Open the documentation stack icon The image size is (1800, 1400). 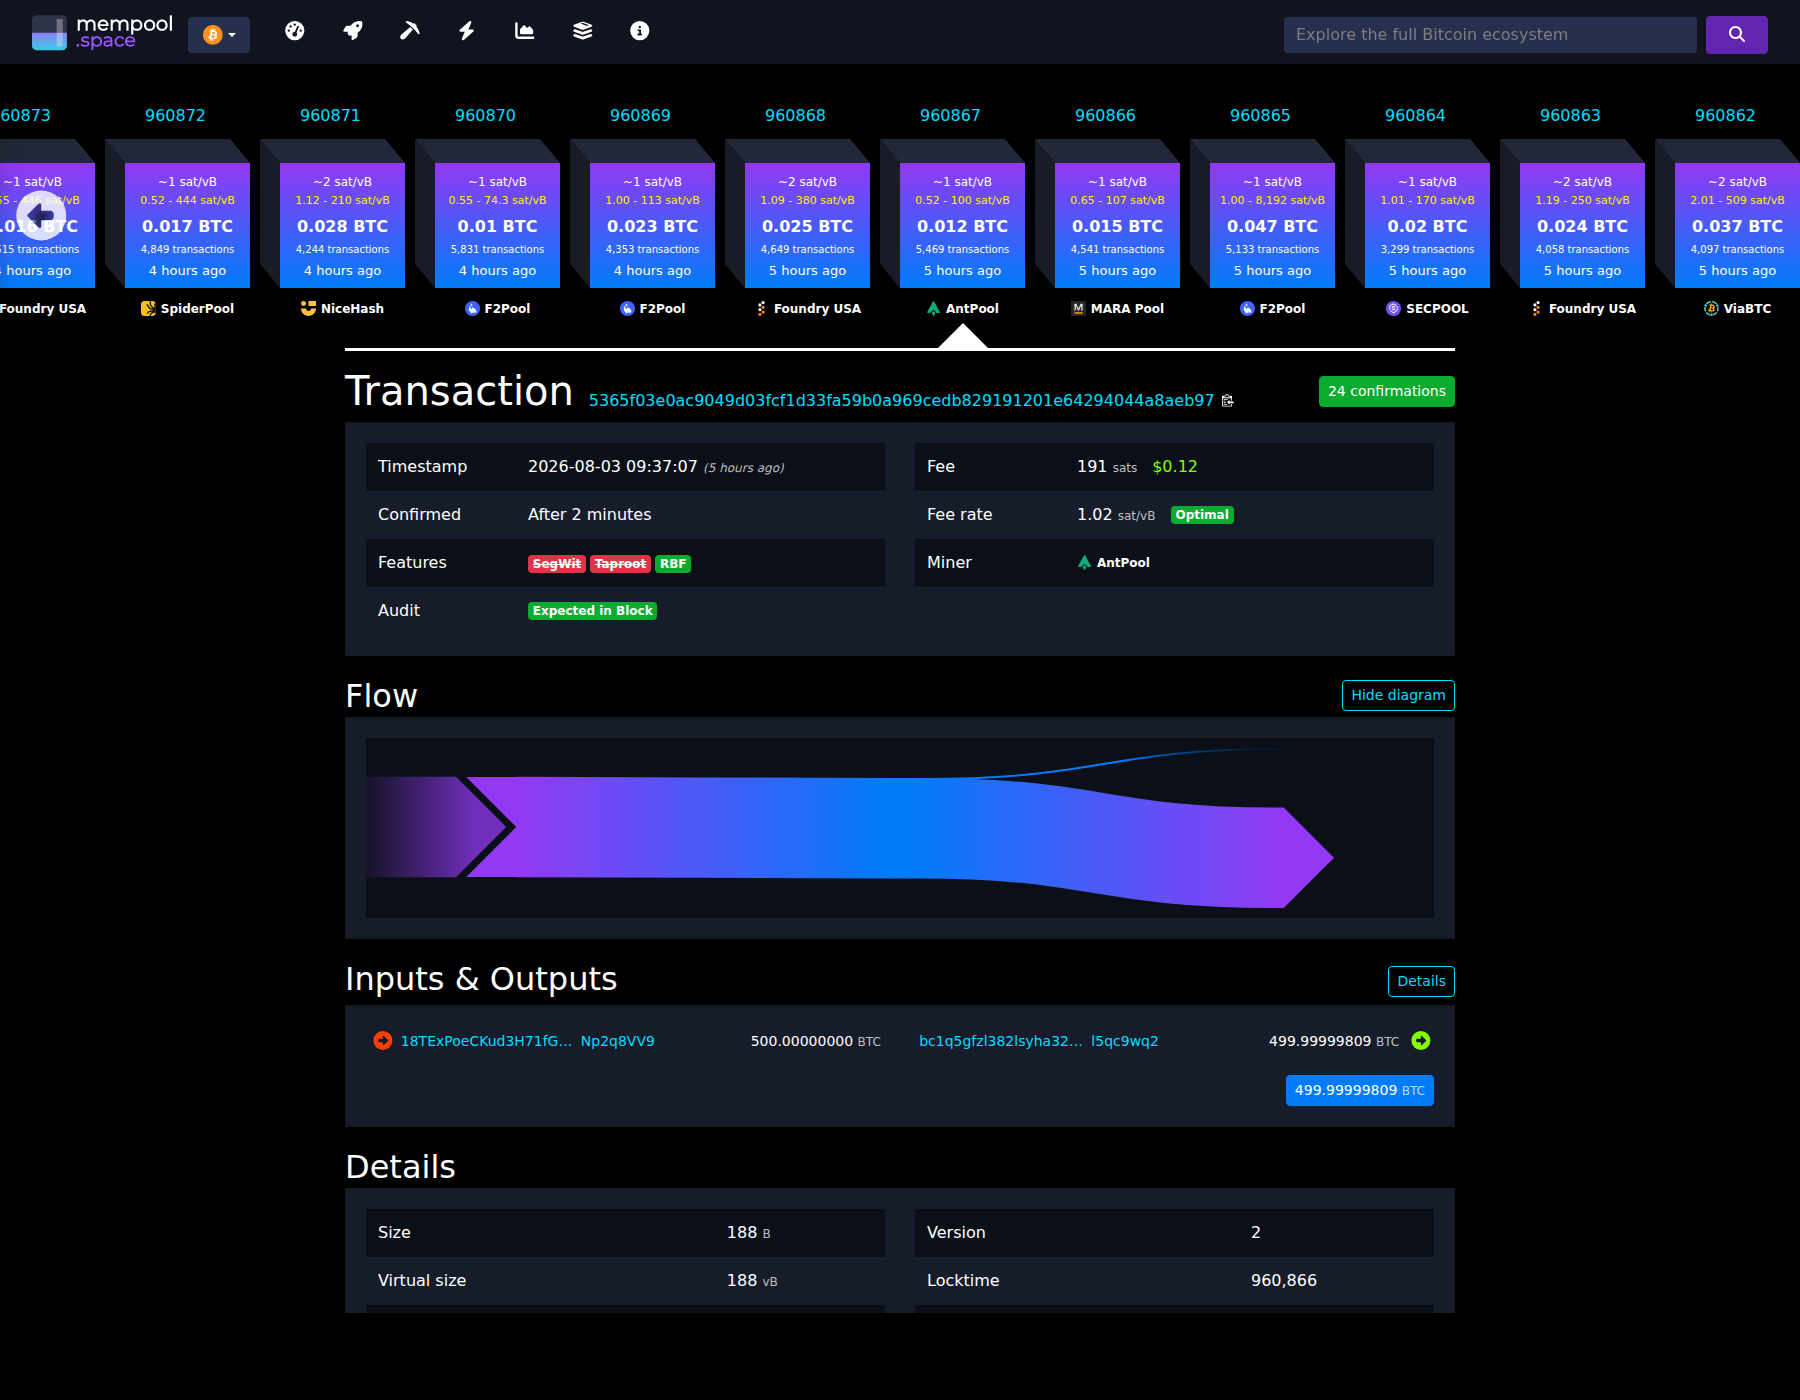click(x=582, y=31)
